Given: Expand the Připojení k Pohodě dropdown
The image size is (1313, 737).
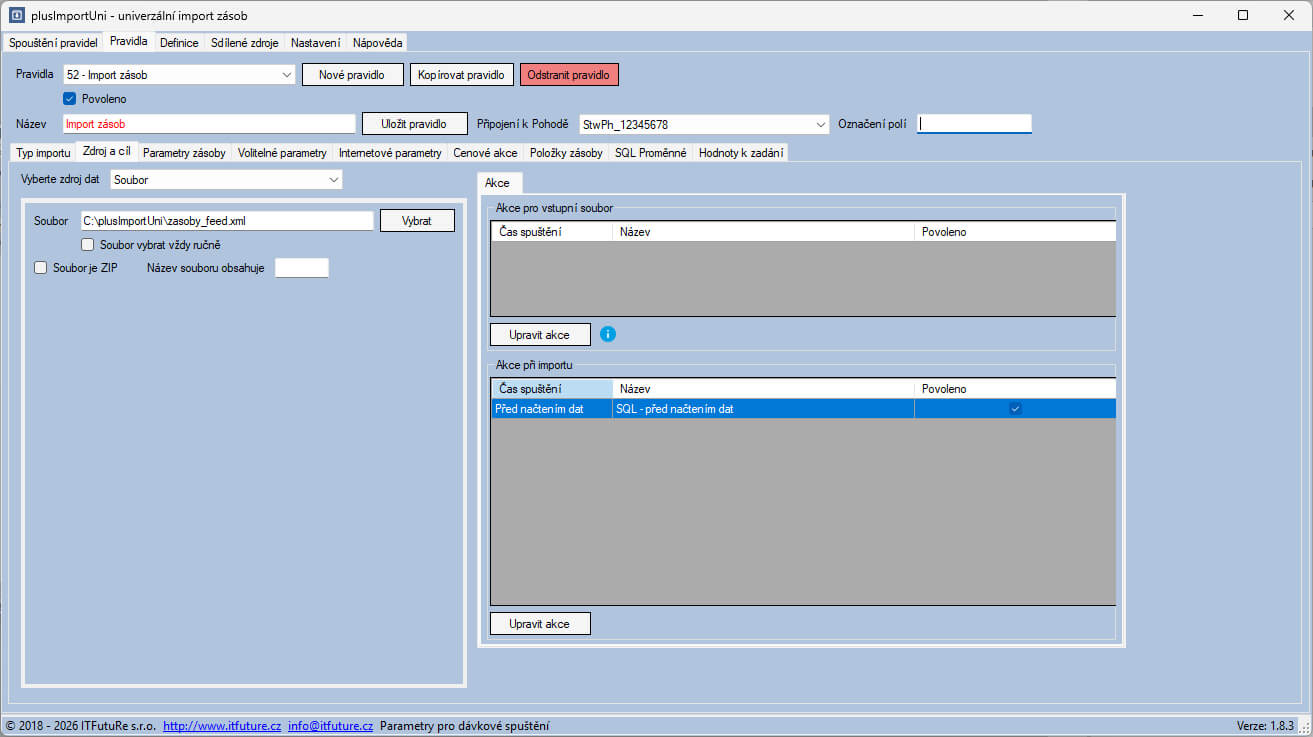Looking at the screenshot, I should click(820, 124).
